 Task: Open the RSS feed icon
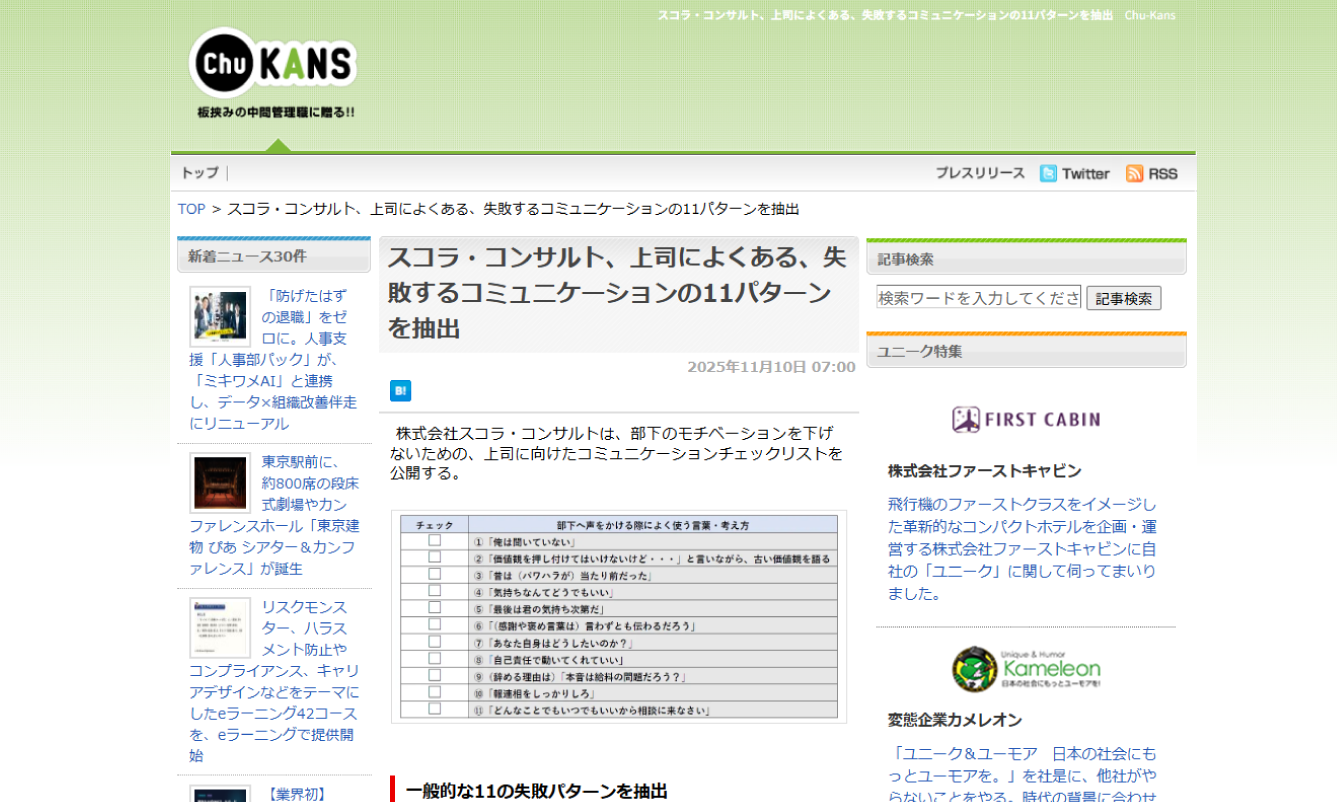pos(1134,173)
